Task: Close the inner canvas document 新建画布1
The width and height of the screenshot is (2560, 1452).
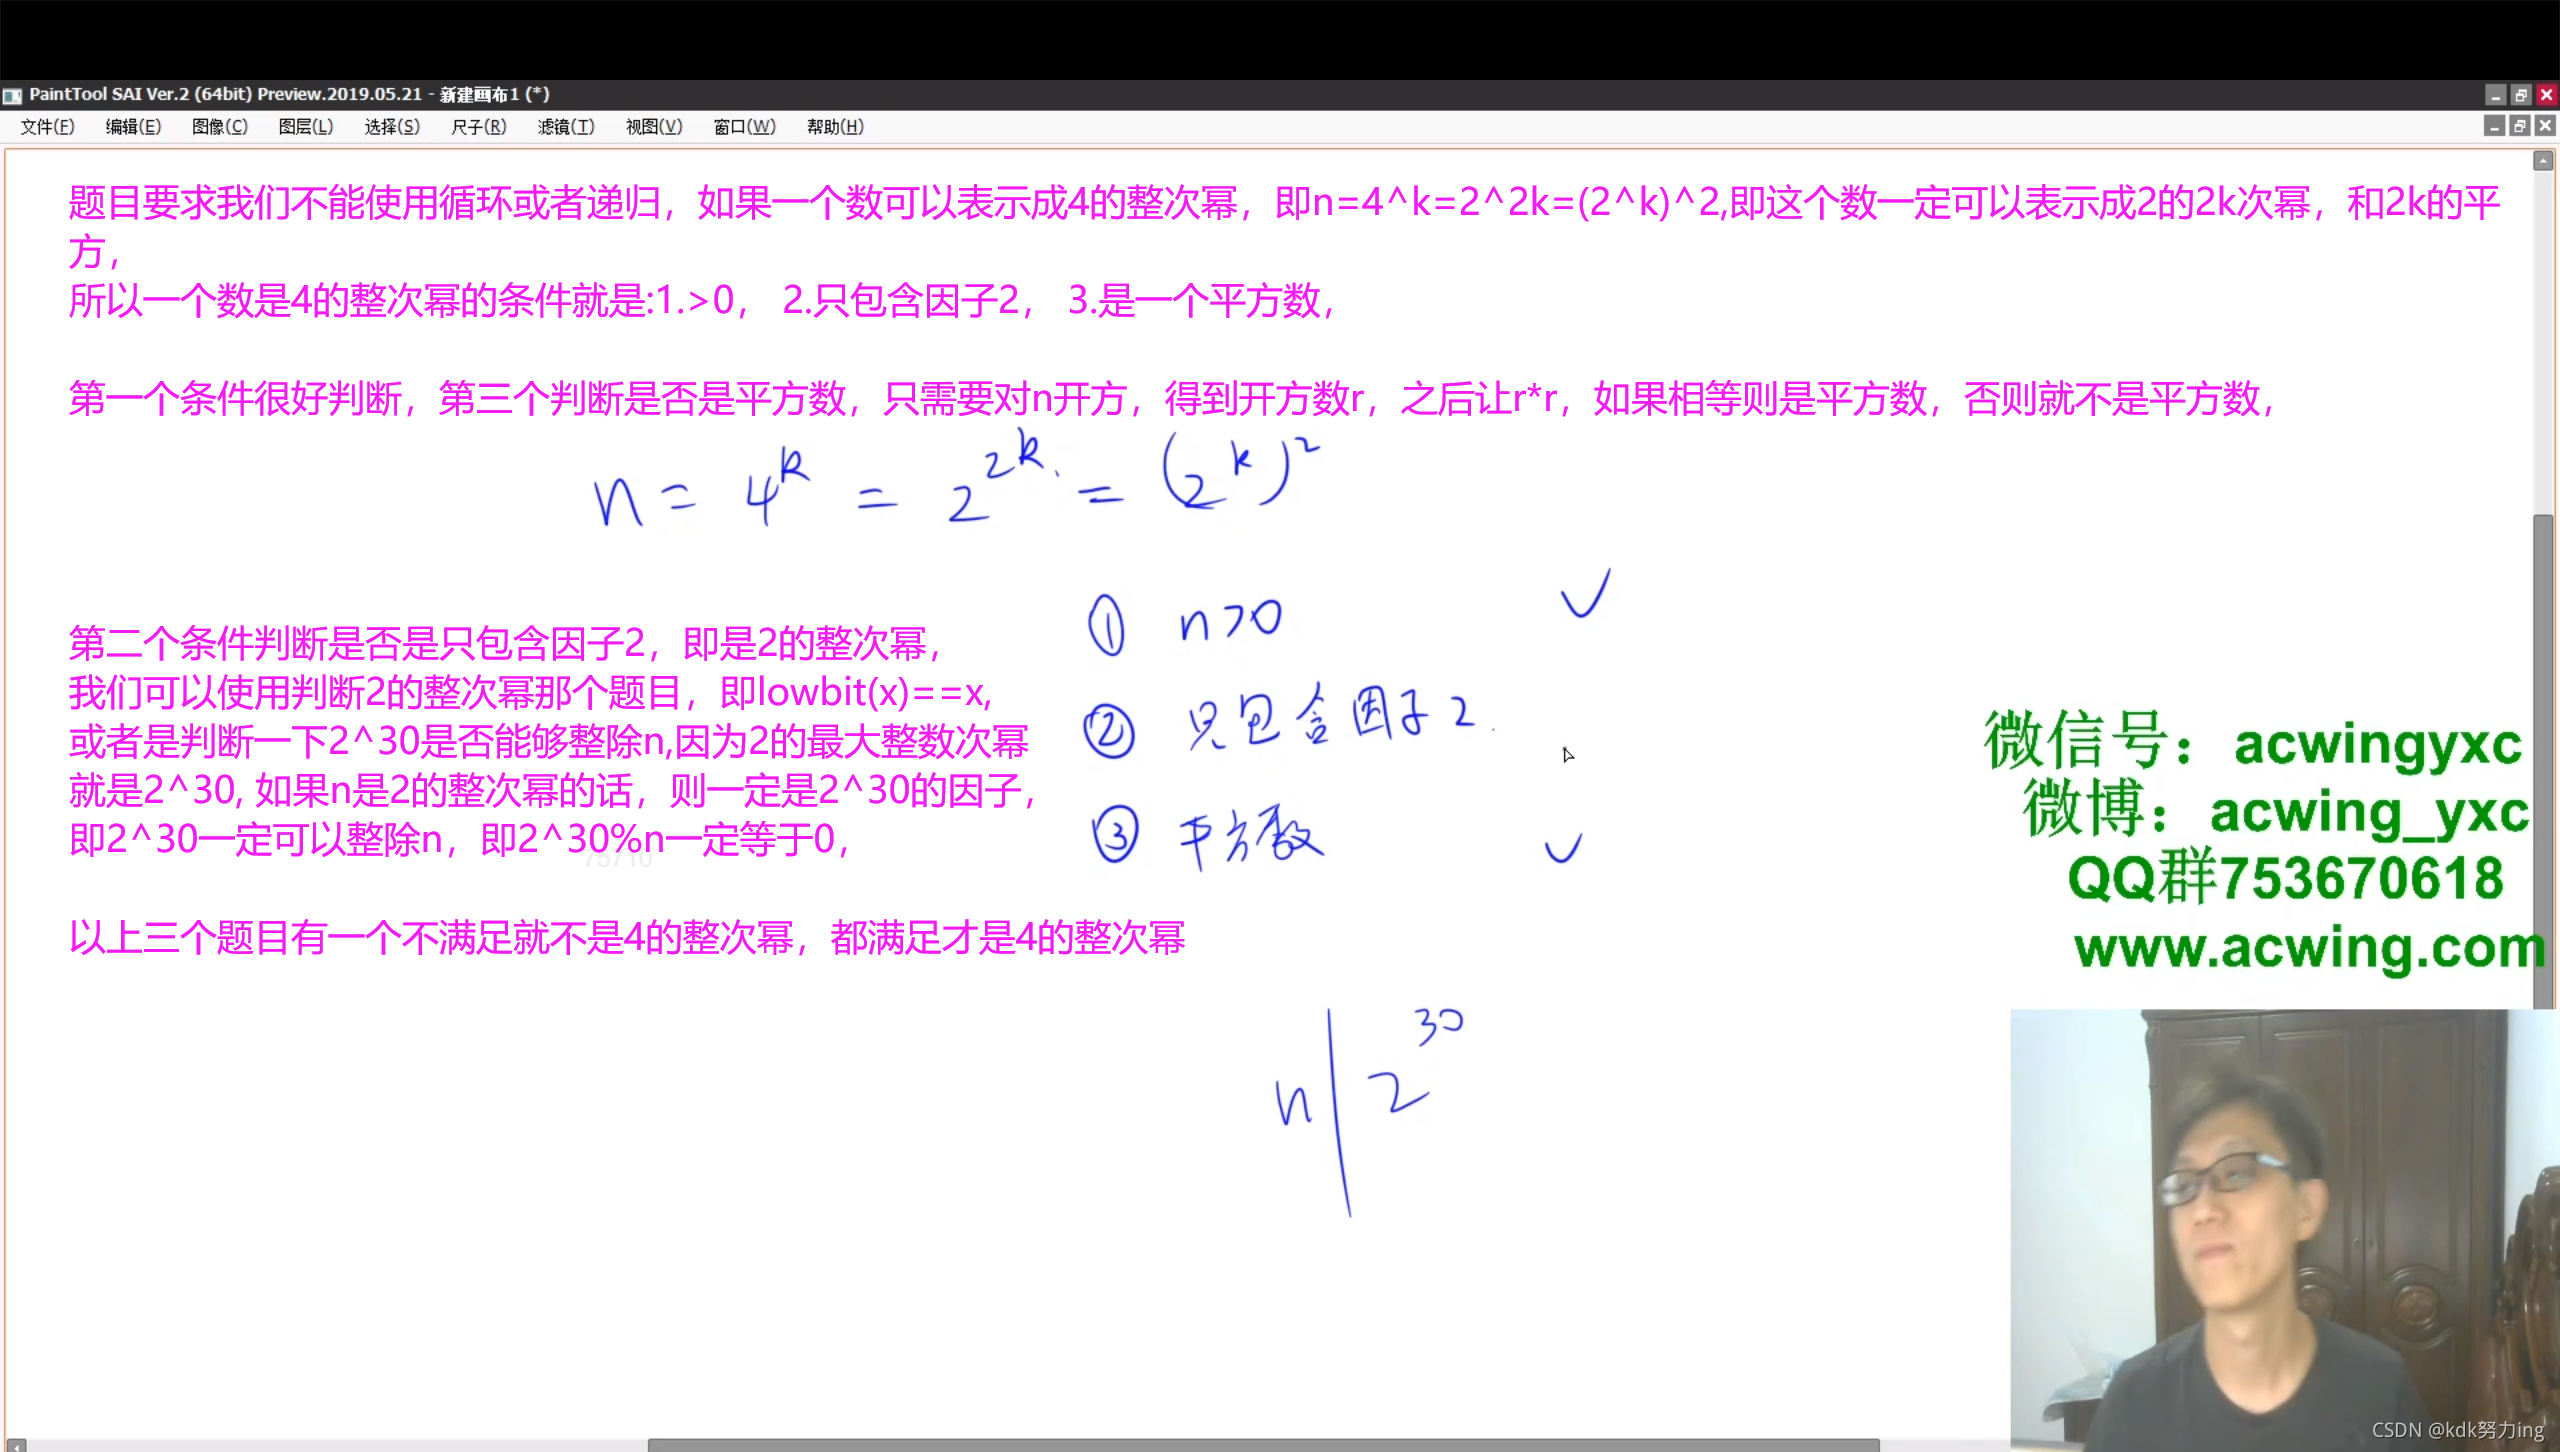Action: coord(2545,126)
